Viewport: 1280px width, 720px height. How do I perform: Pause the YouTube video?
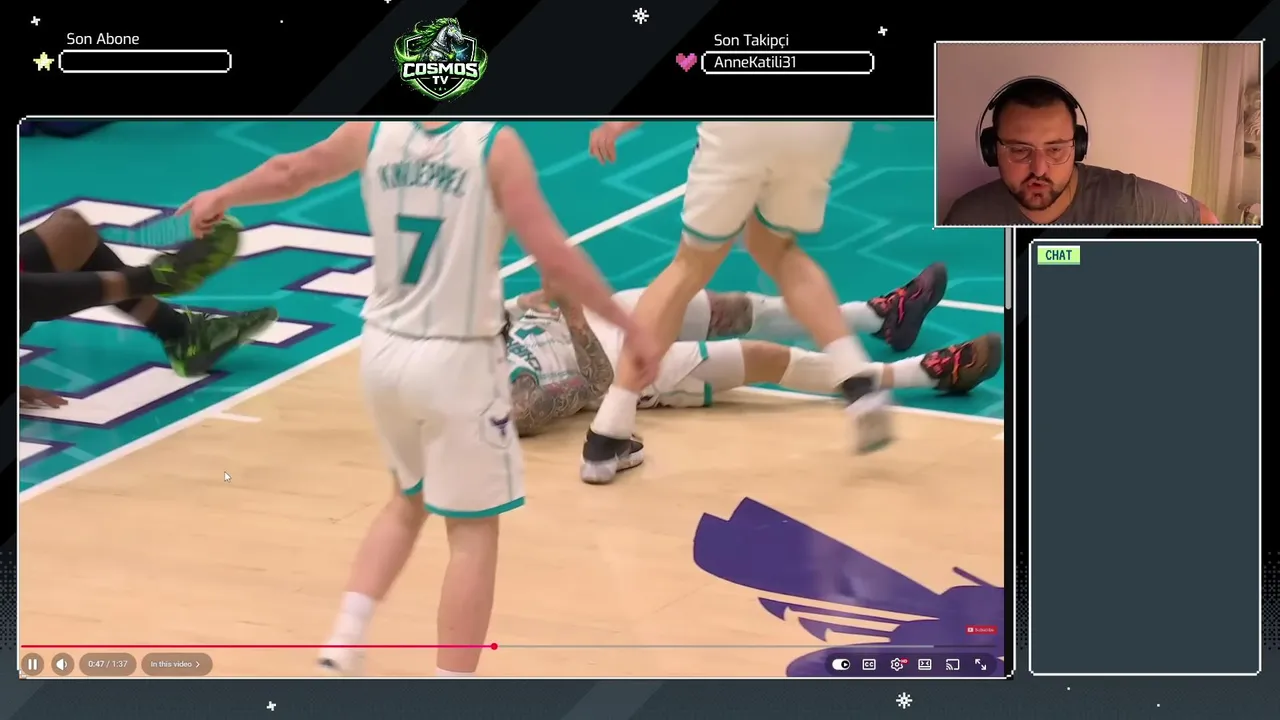[x=32, y=664]
